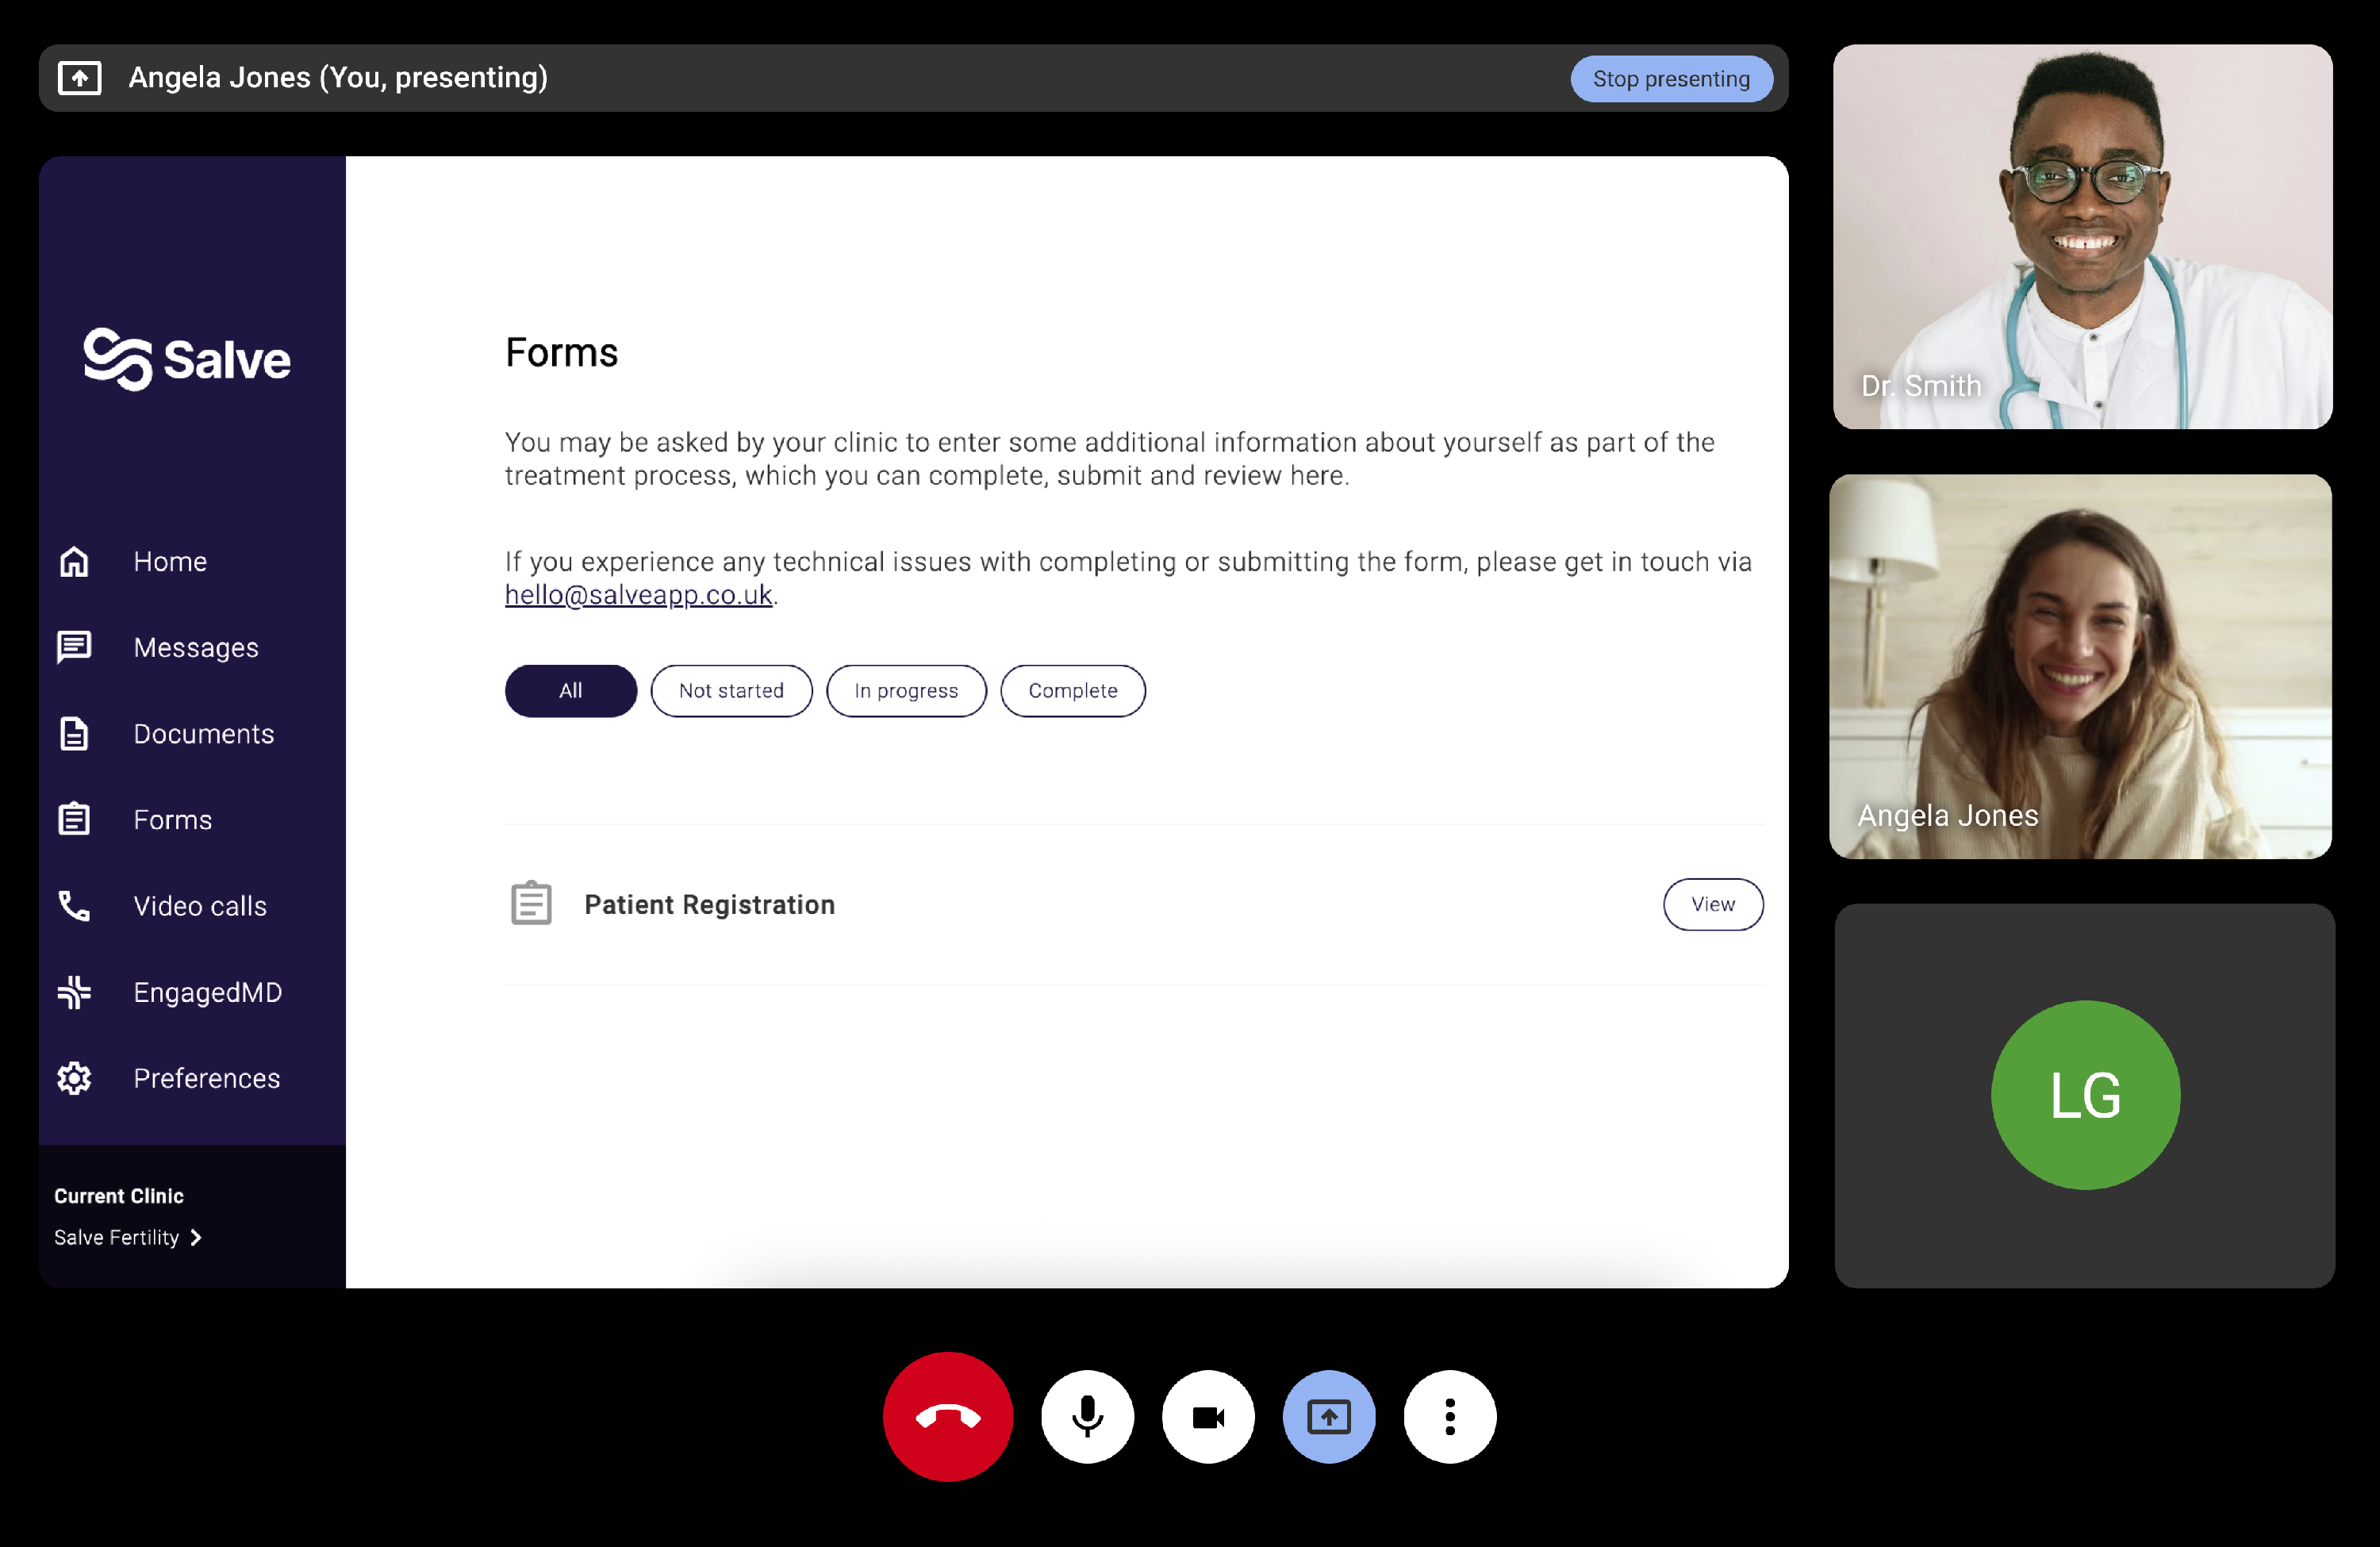Click the Video calls phone icon

pos(74,906)
